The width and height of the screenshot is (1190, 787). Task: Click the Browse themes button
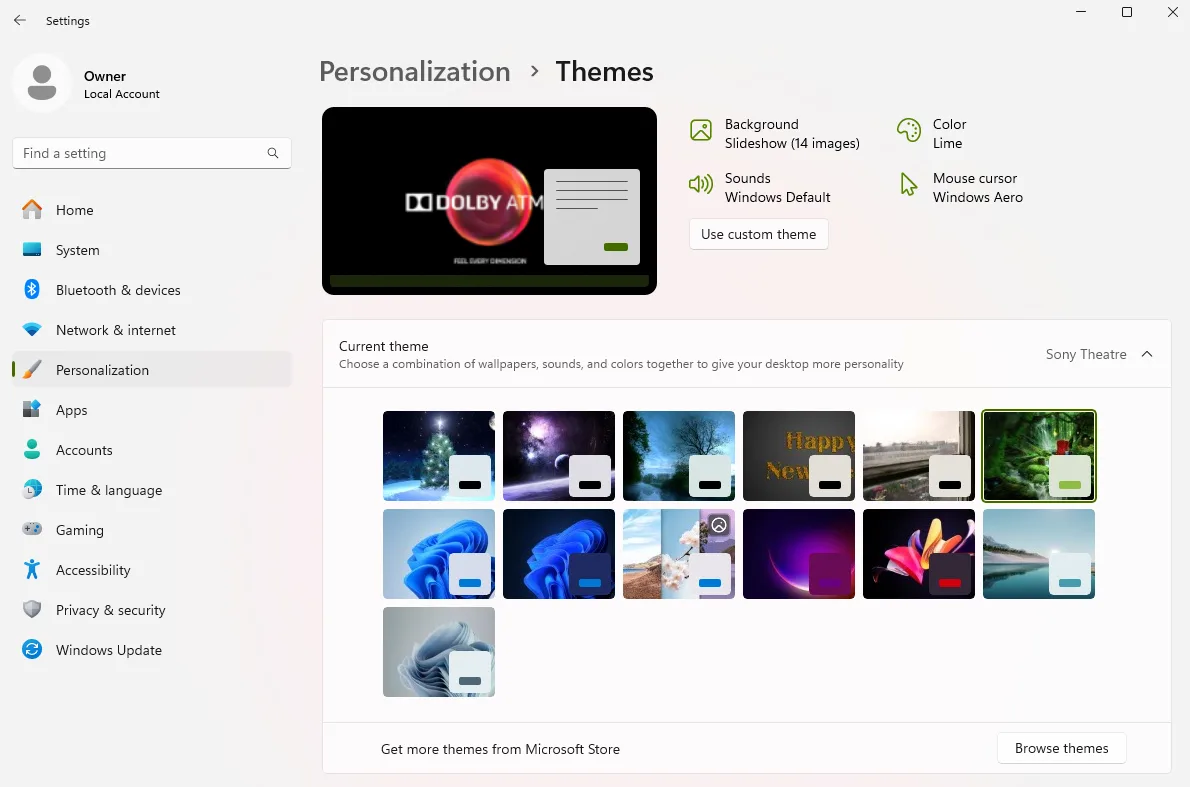tap(1061, 748)
